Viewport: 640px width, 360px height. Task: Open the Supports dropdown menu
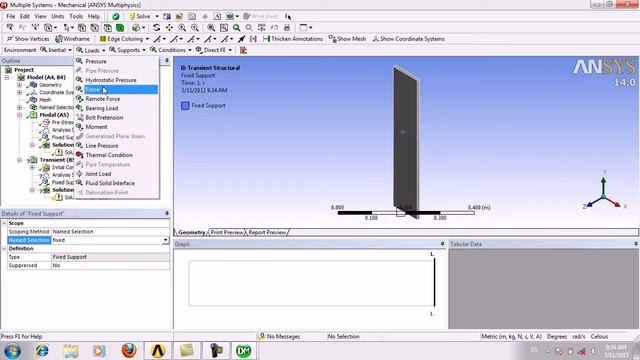click(127, 50)
